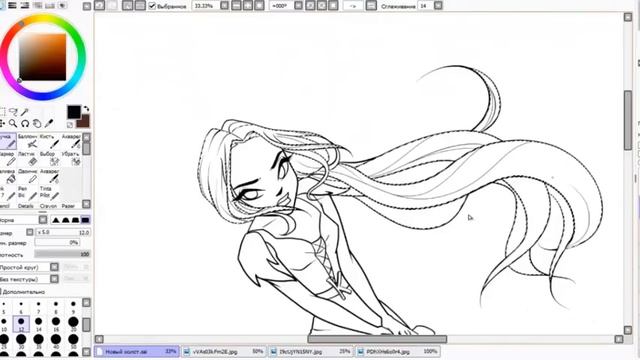Click the brush size list scroll down arrow
The height and width of the screenshot is (360, 640).
point(86,351)
